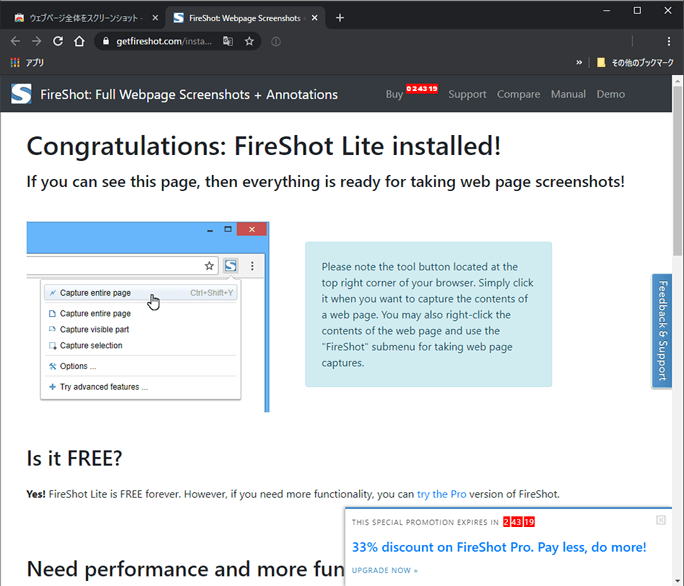Click 'Congratulations: FireShot Lite installed!' heading

click(x=263, y=146)
